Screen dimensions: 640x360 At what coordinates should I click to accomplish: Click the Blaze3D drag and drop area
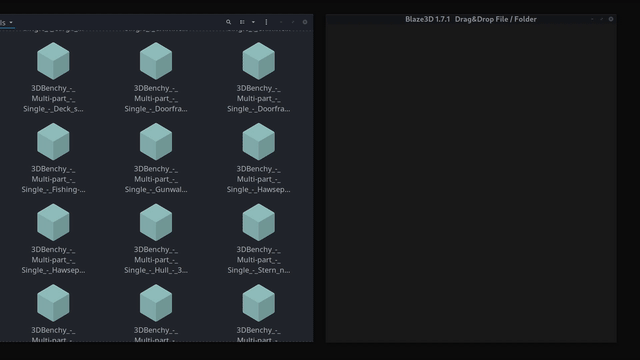(471, 183)
